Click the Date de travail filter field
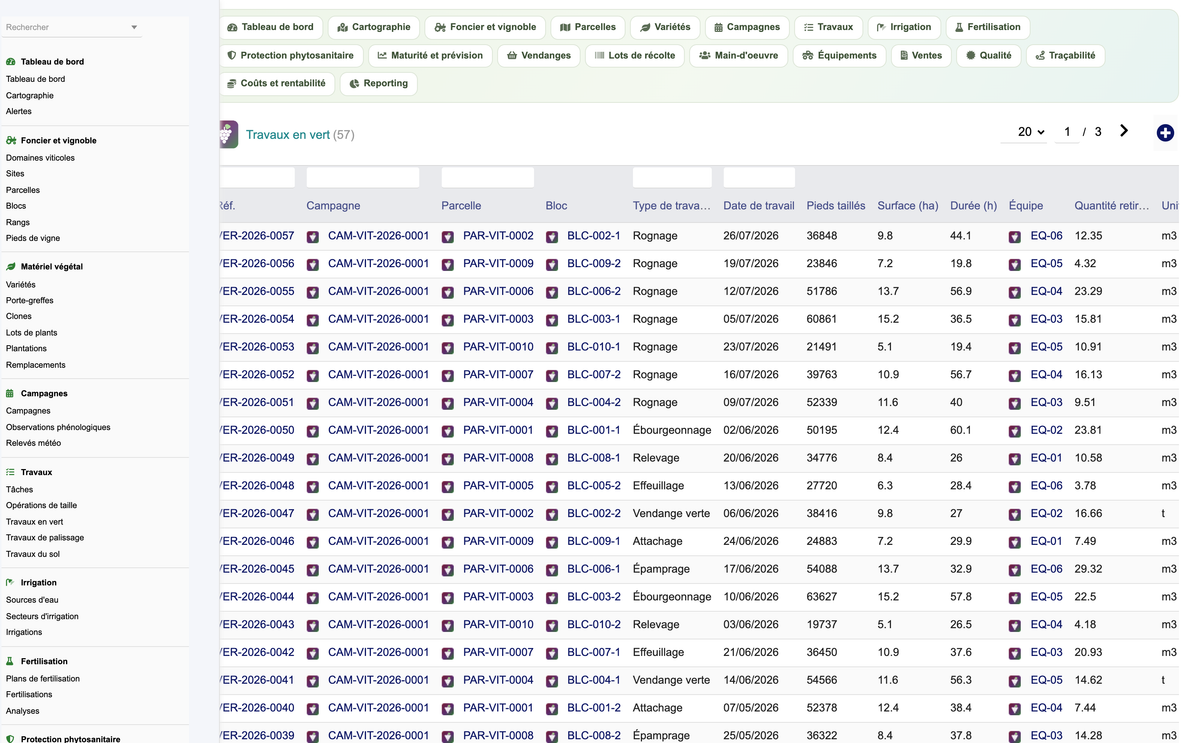This screenshot has height=743, width=1200. tap(759, 178)
